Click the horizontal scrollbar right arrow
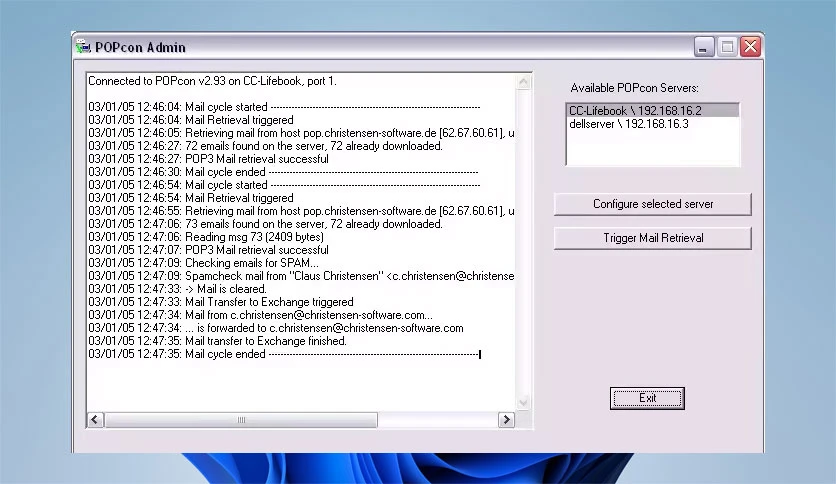Screen dimensions: 836x484 pos(507,420)
